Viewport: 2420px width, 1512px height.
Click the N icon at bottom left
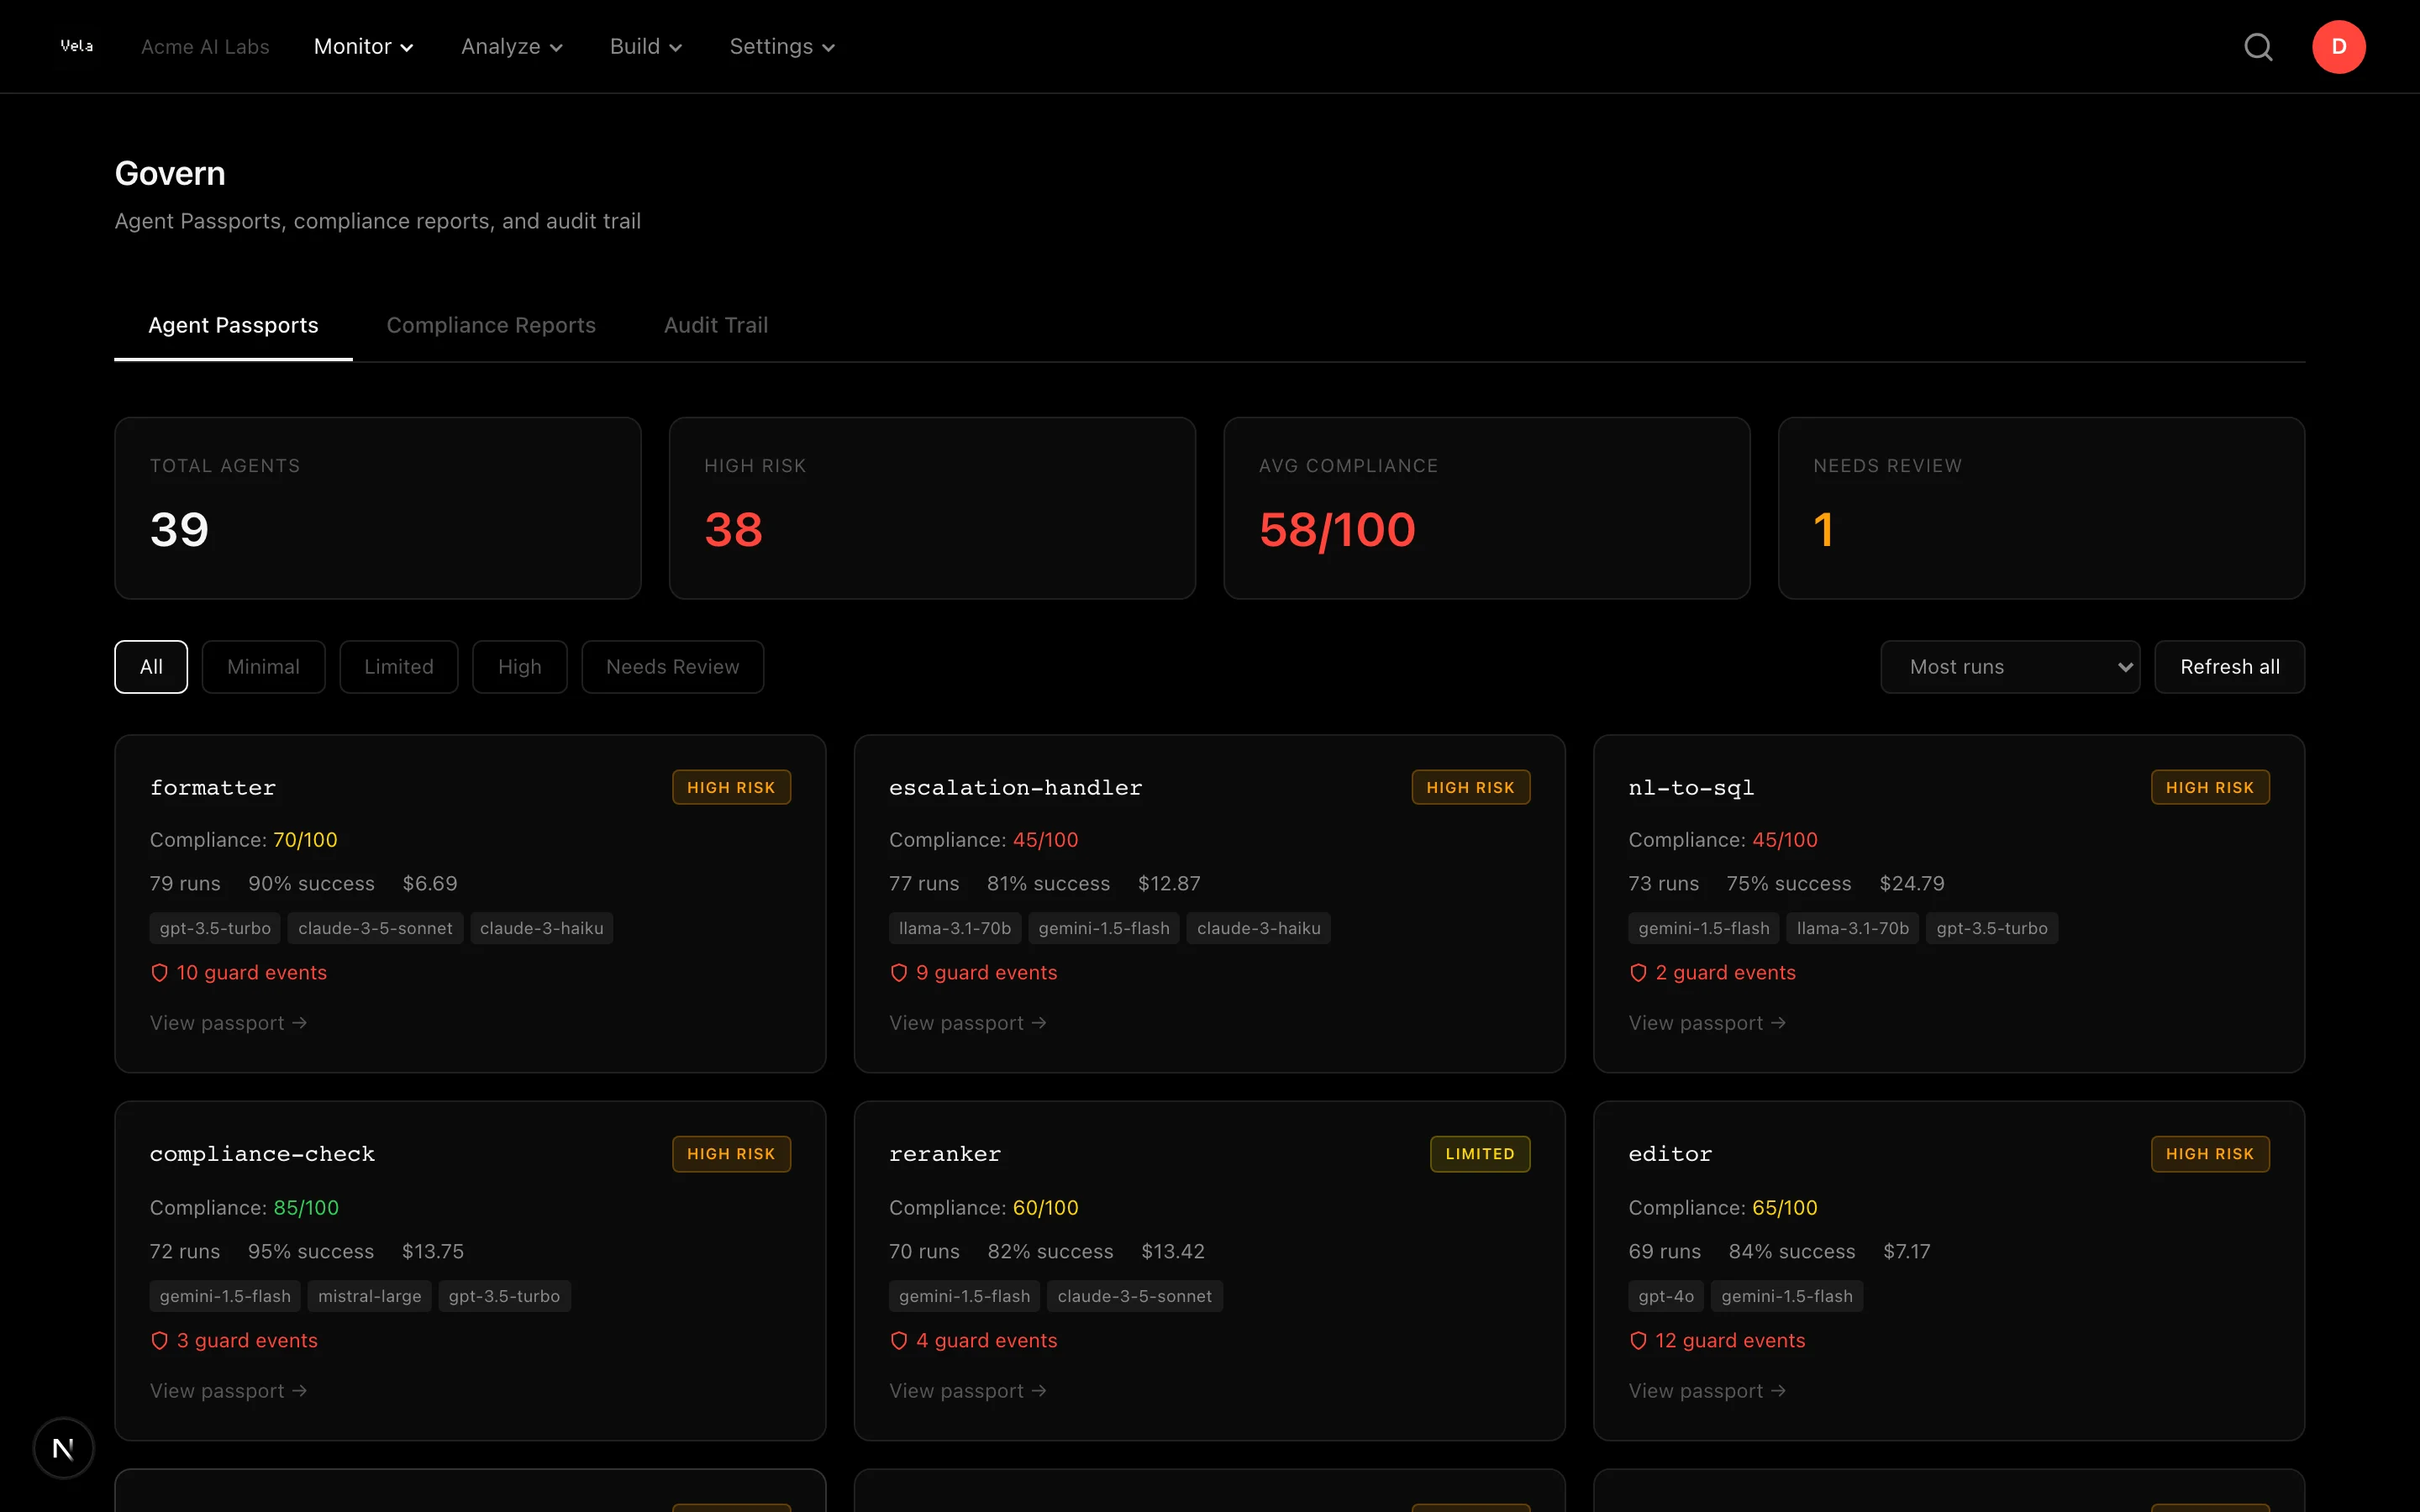coord(63,1447)
